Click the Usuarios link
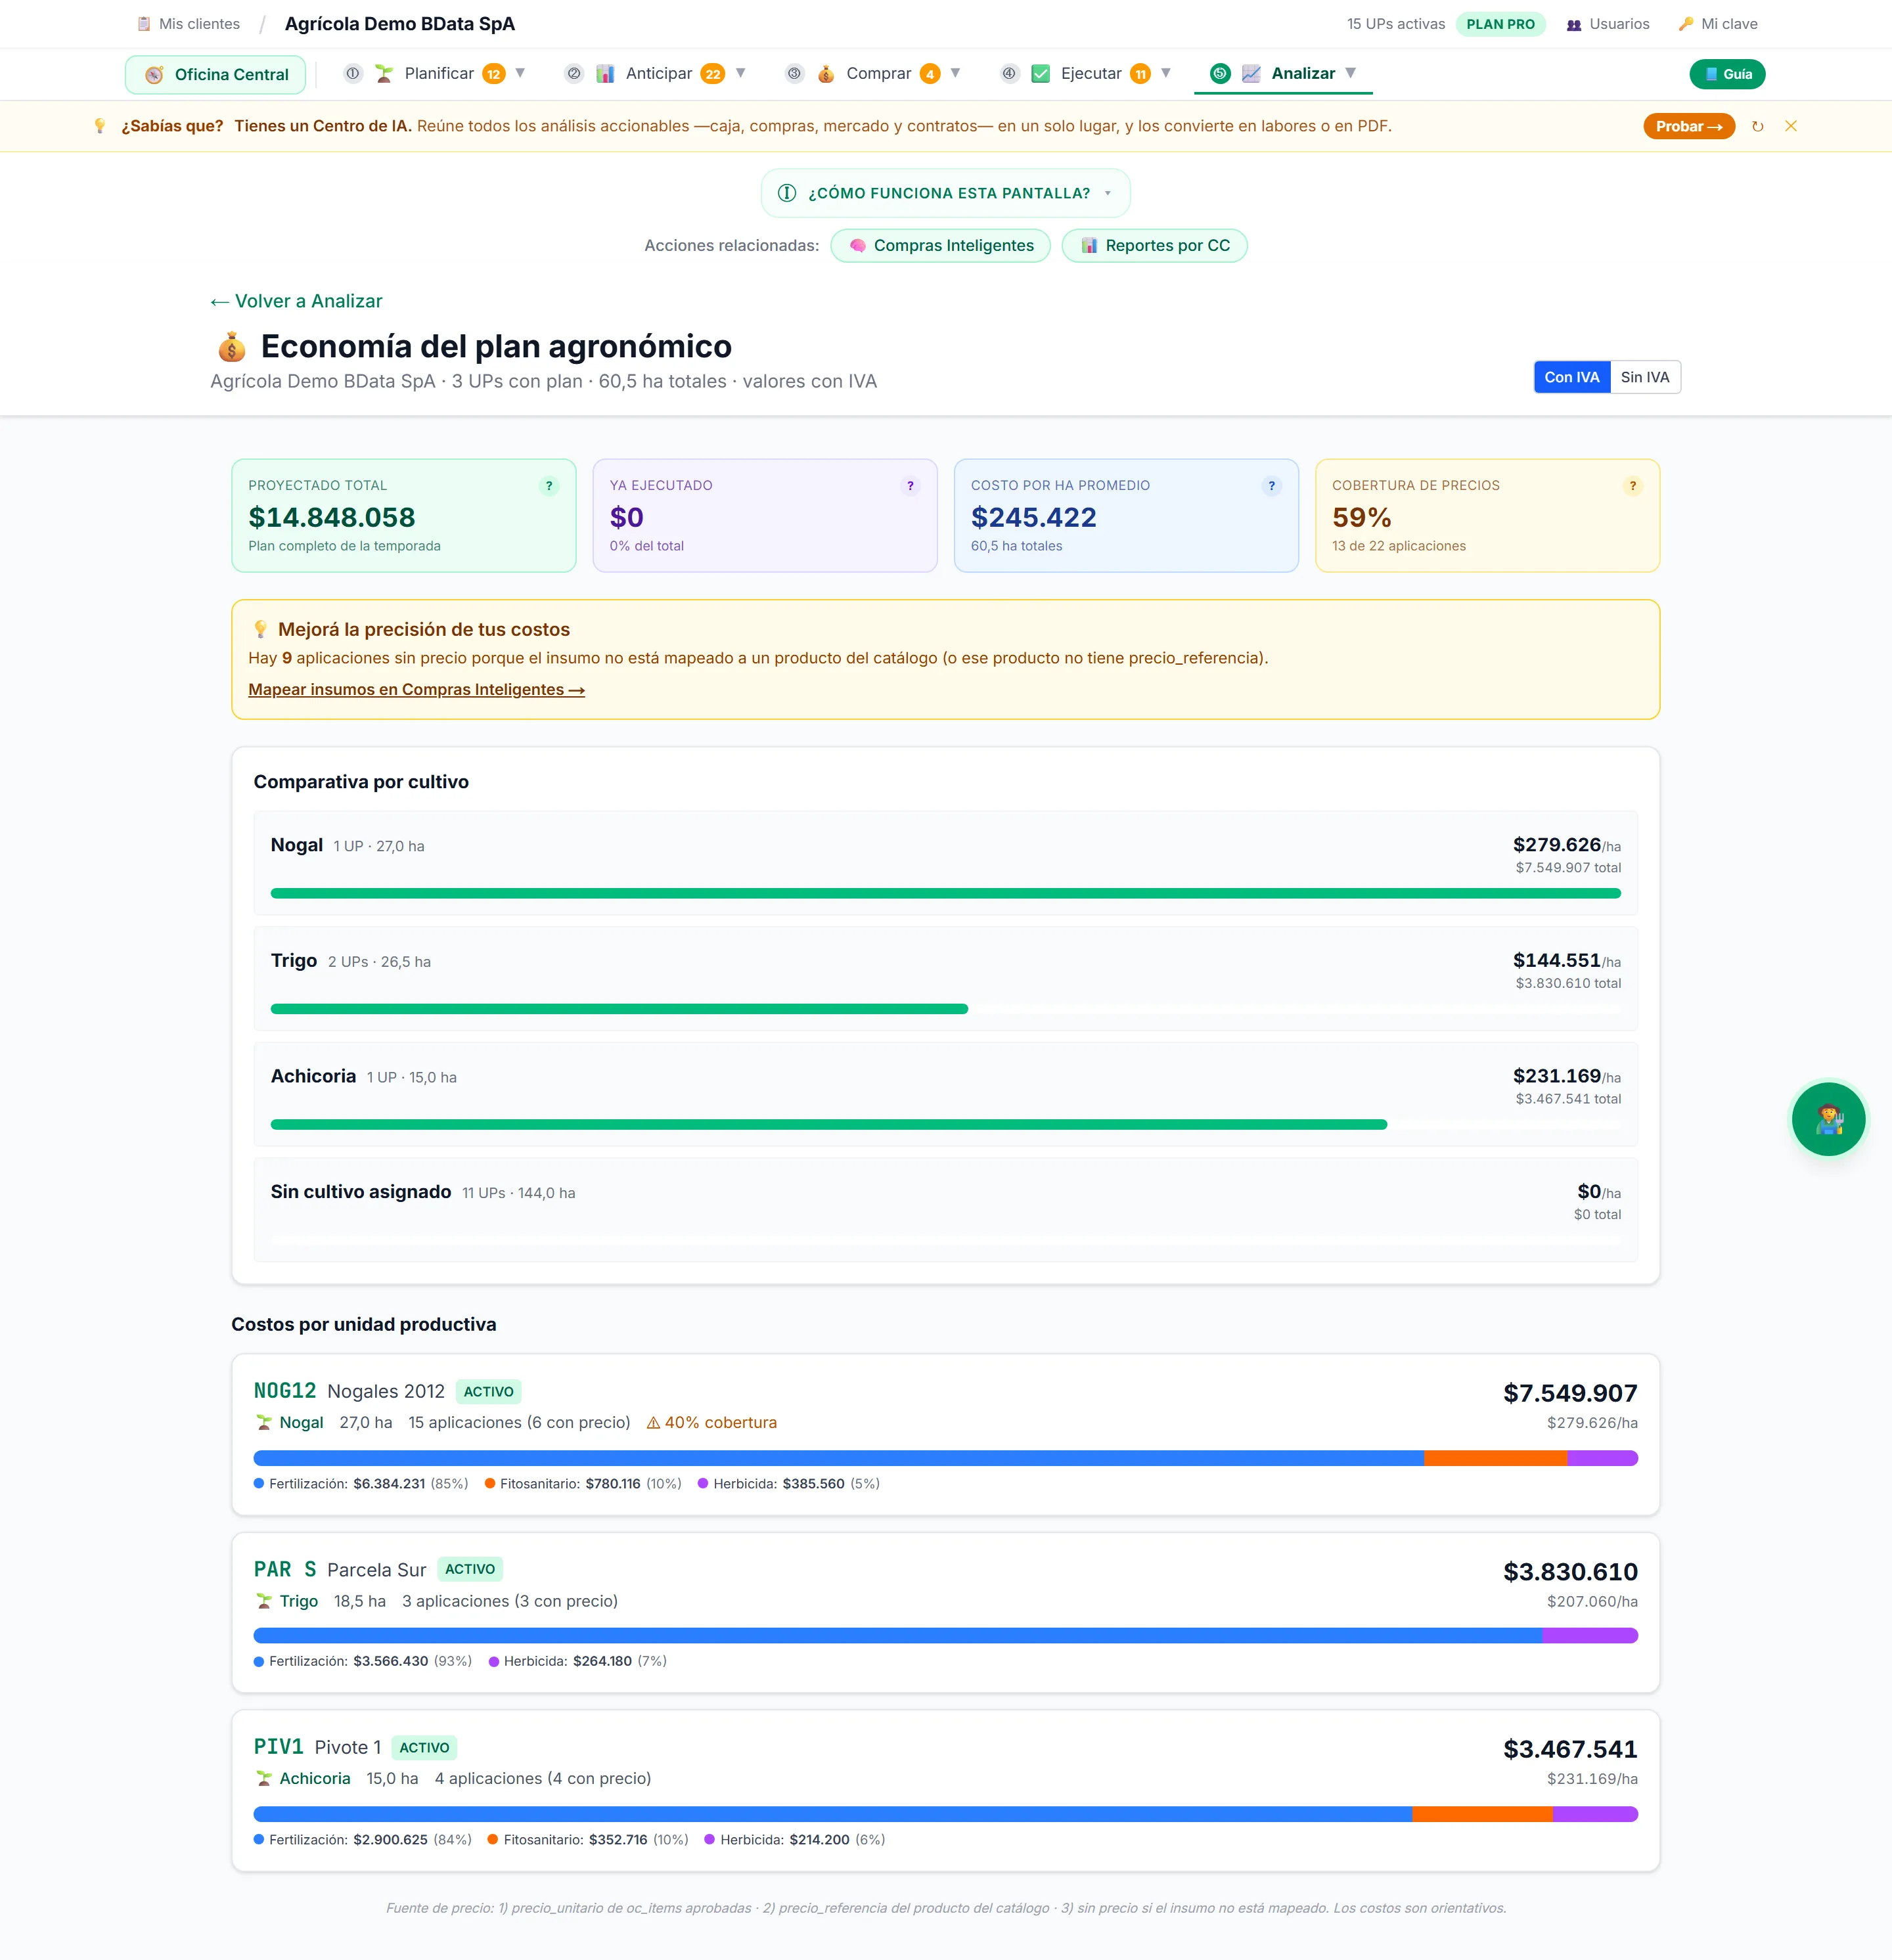Viewport: 1892px width, 1960px height. pyautogui.click(x=1608, y=24)
